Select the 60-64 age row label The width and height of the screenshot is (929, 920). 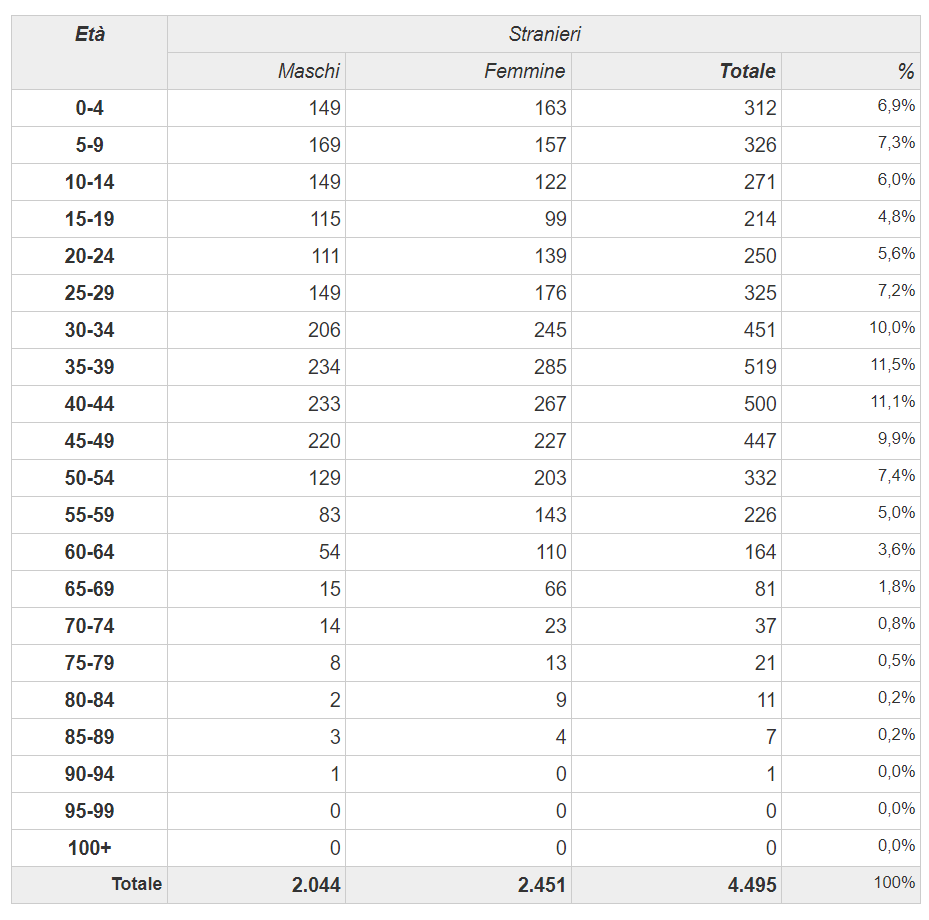[x=90, y=552]
